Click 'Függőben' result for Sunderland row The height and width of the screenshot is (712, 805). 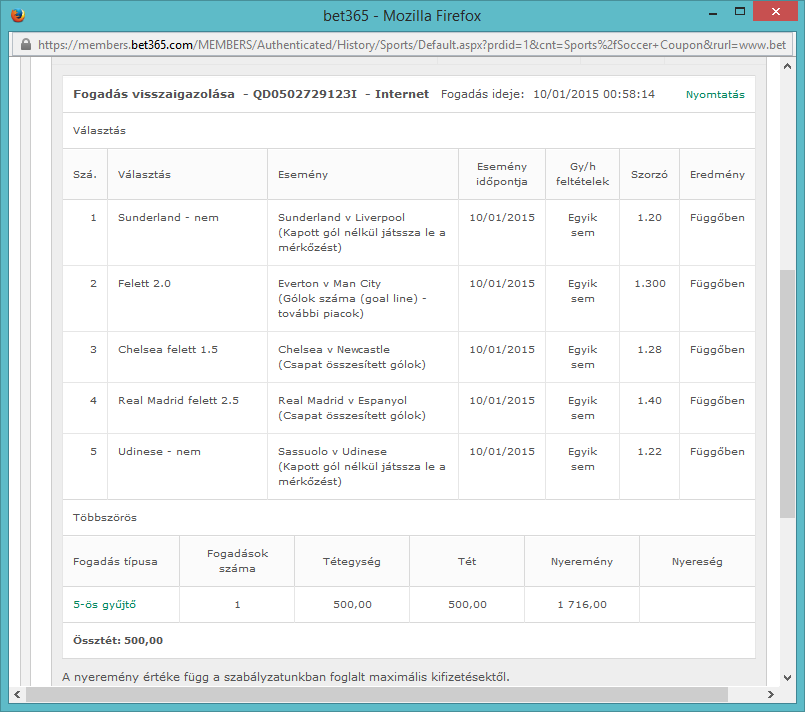tap(717, 218)
